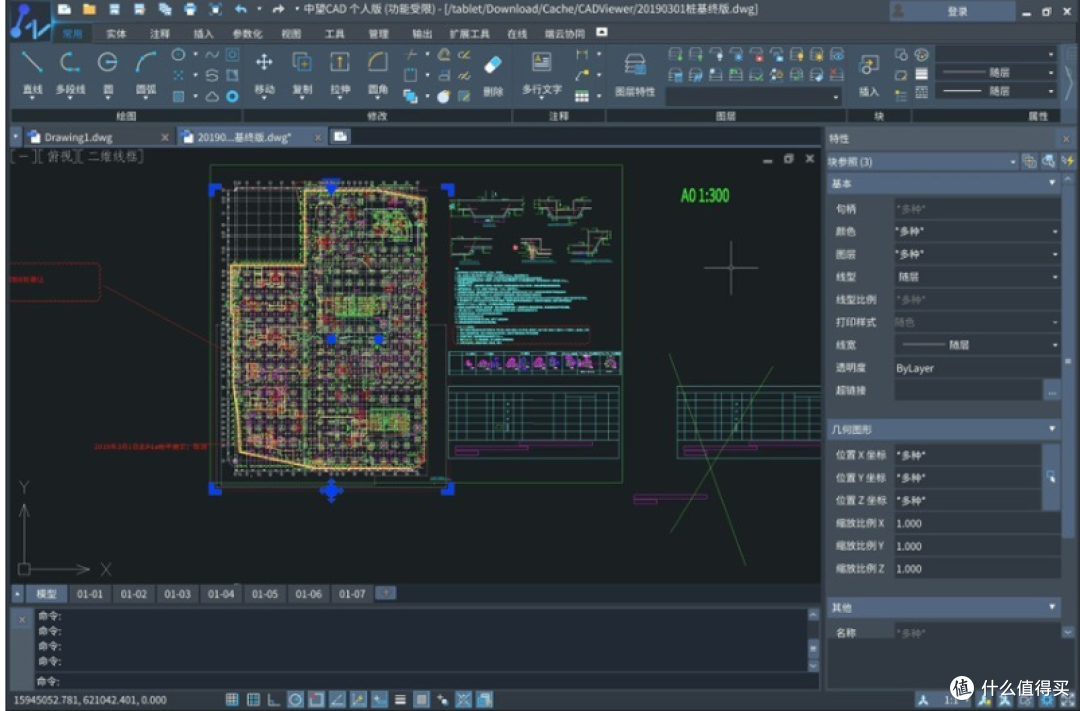Choose the 圆角 (Fillet) tool
The width and height of the screenshot is (1080, 711).
tap(377, 72)
